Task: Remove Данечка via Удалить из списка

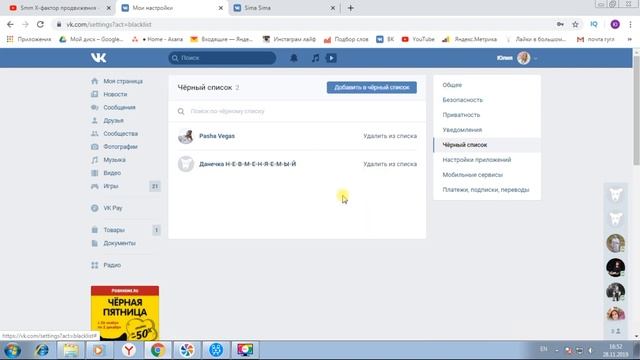Action: pos(390,164)
